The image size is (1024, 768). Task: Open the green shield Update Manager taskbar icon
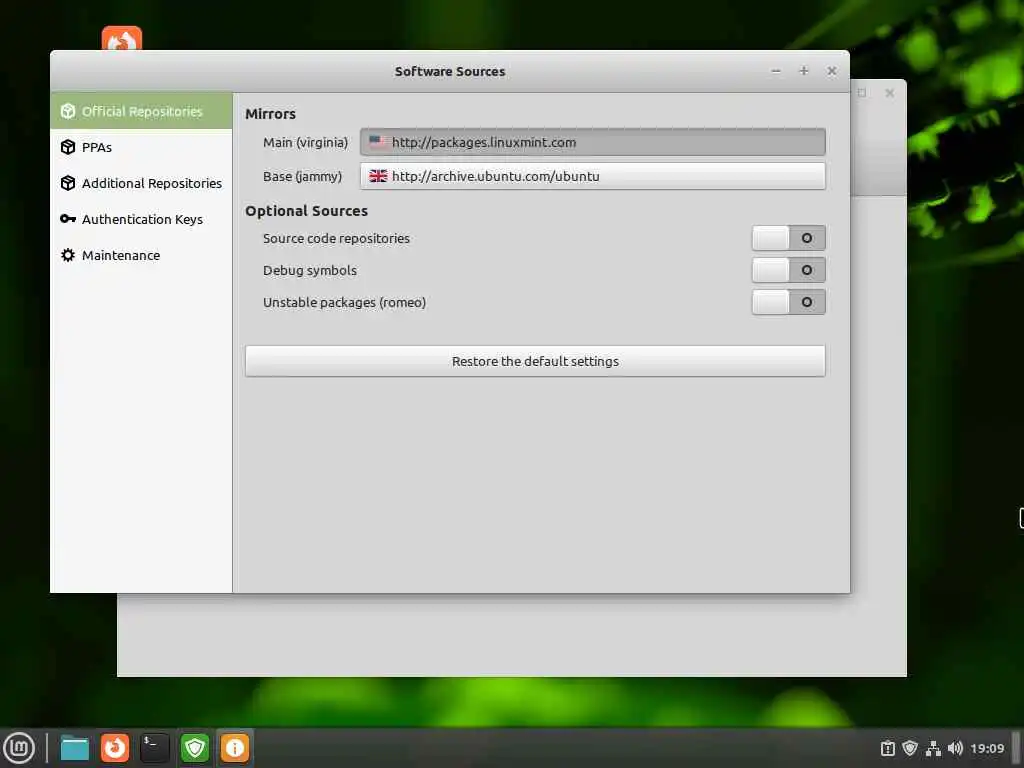pyautogui.click(x=195, y=748)
